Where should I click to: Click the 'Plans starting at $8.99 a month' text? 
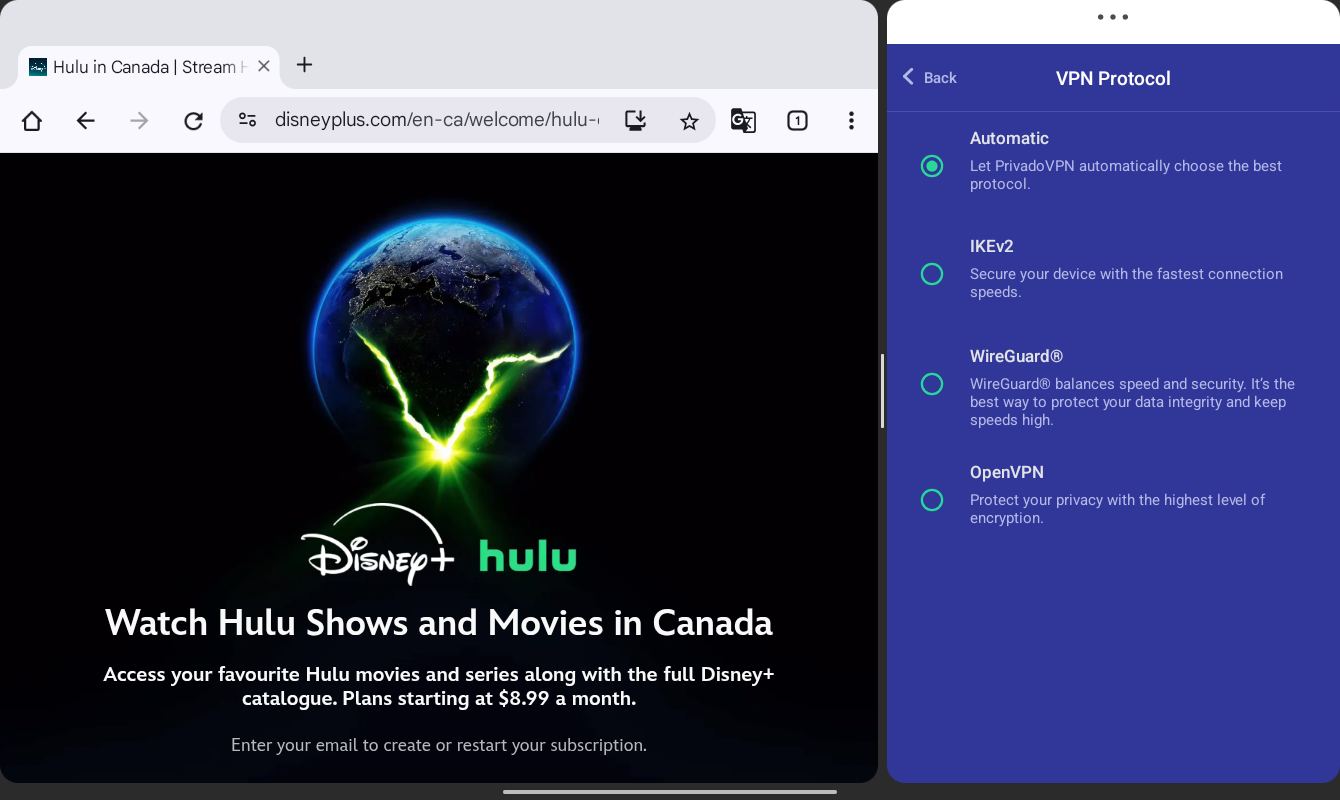489,699
